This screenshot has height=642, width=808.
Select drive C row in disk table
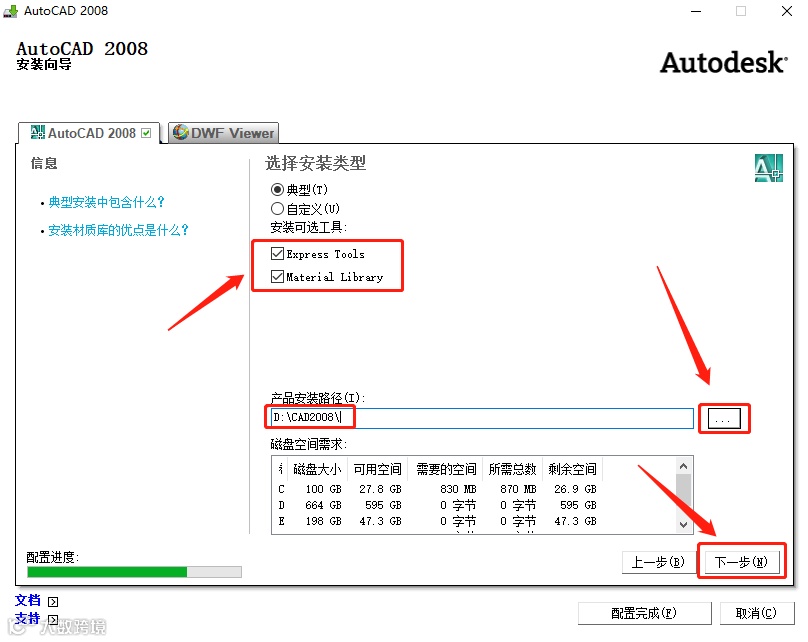pos(437,489)
